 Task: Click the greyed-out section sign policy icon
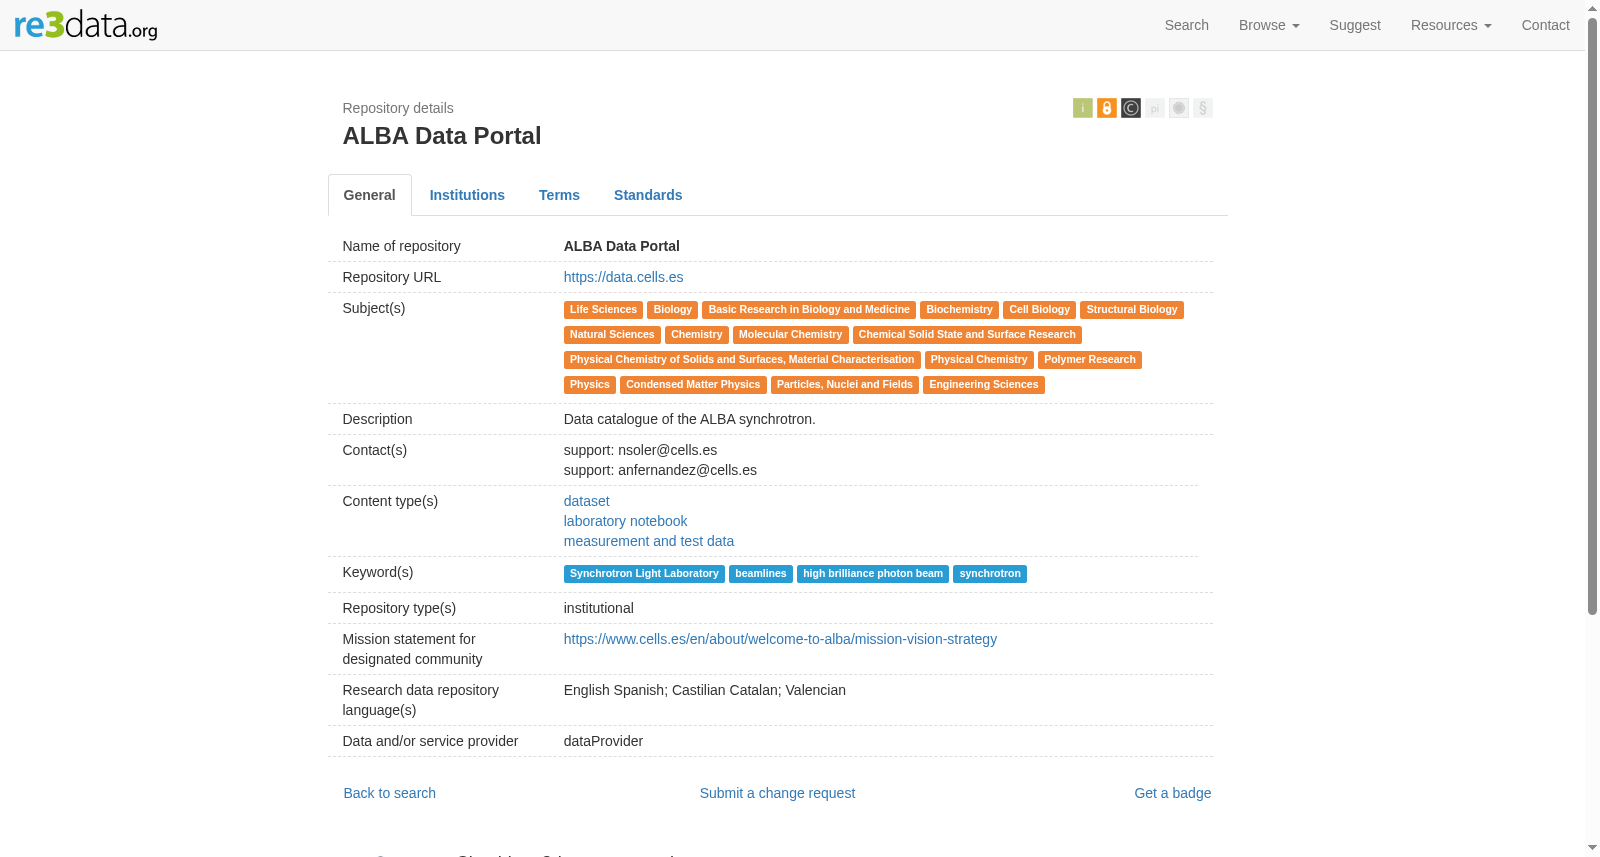point(1203,108)
